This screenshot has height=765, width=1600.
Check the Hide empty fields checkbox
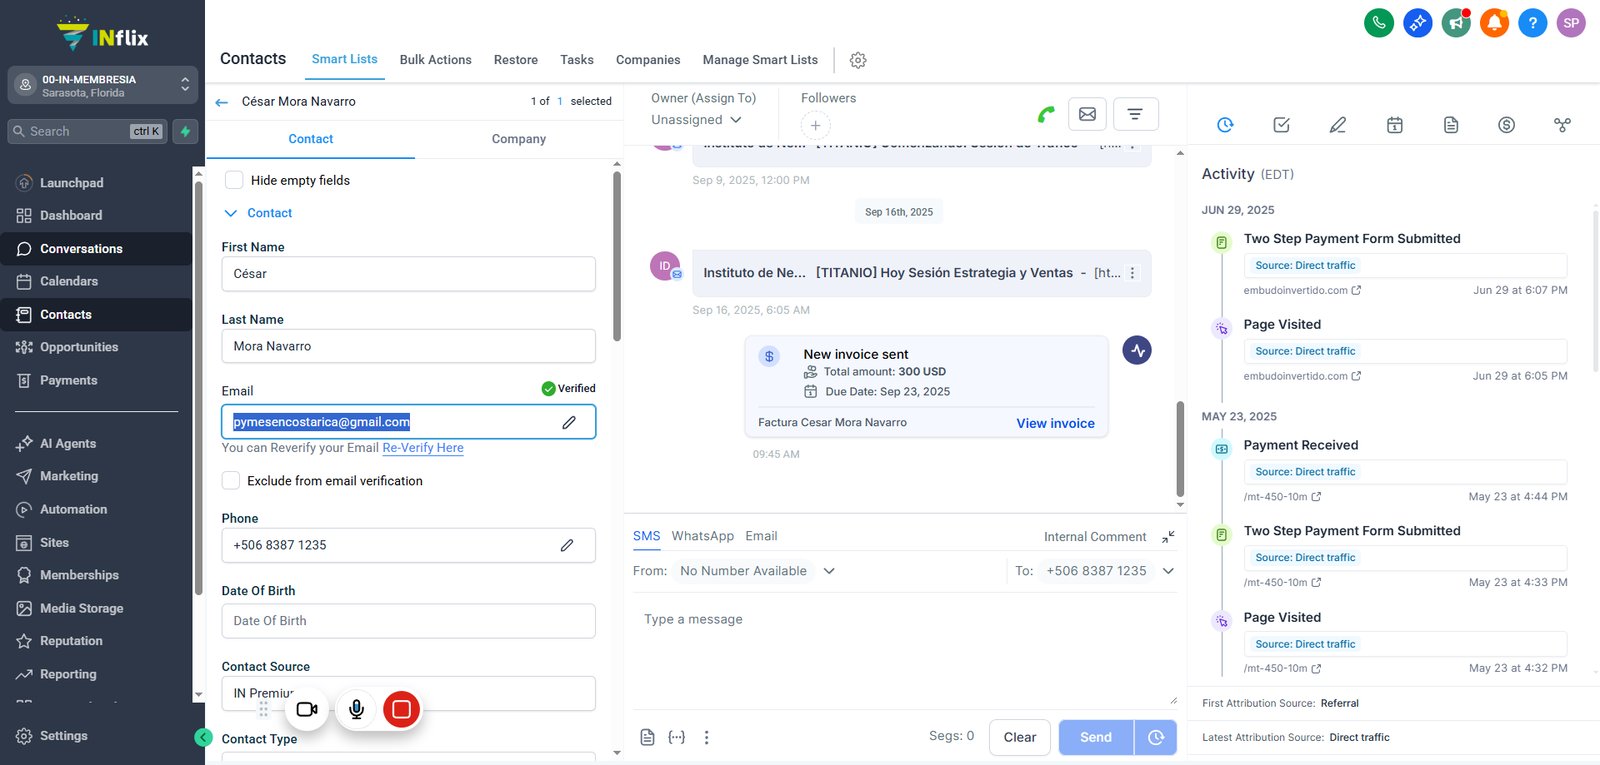click(x=234, y=180)
